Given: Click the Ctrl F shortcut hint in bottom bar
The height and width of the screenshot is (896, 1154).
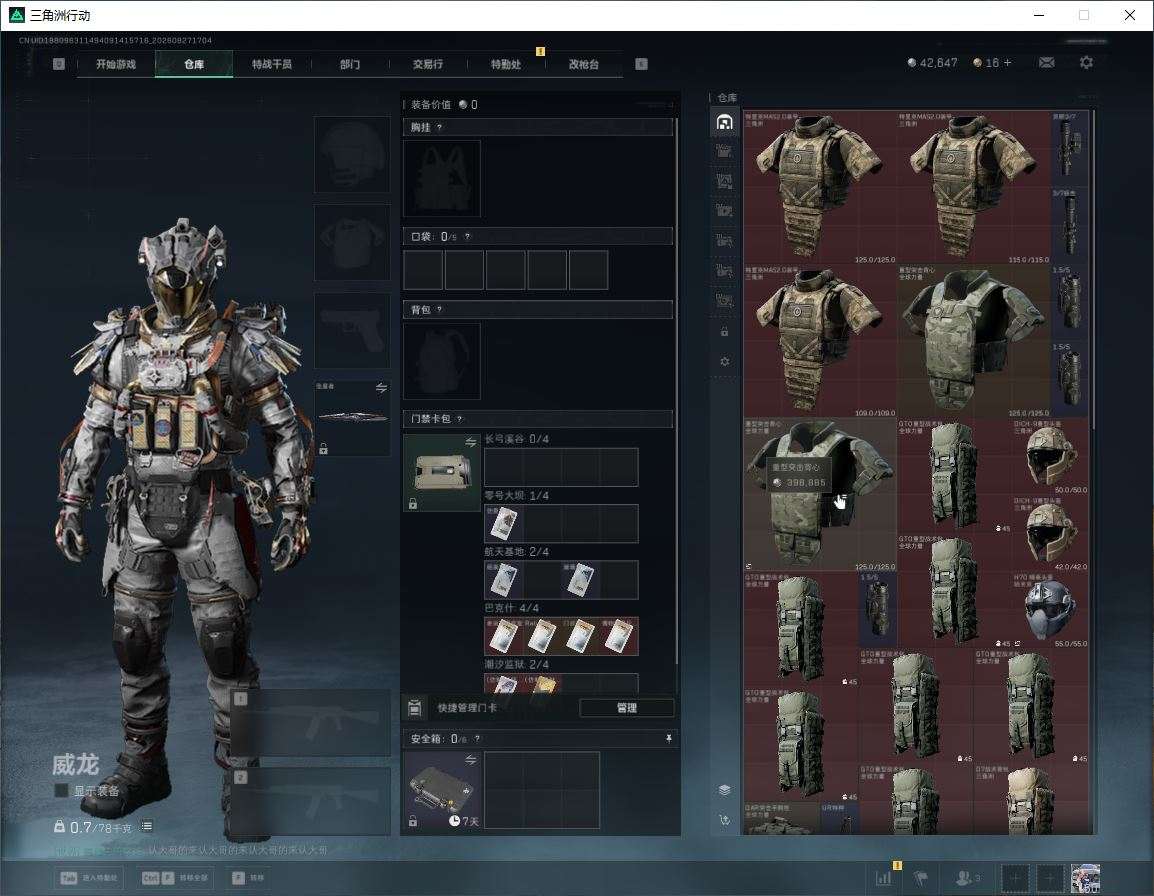Looking at the screenshot, I should 175,878.
